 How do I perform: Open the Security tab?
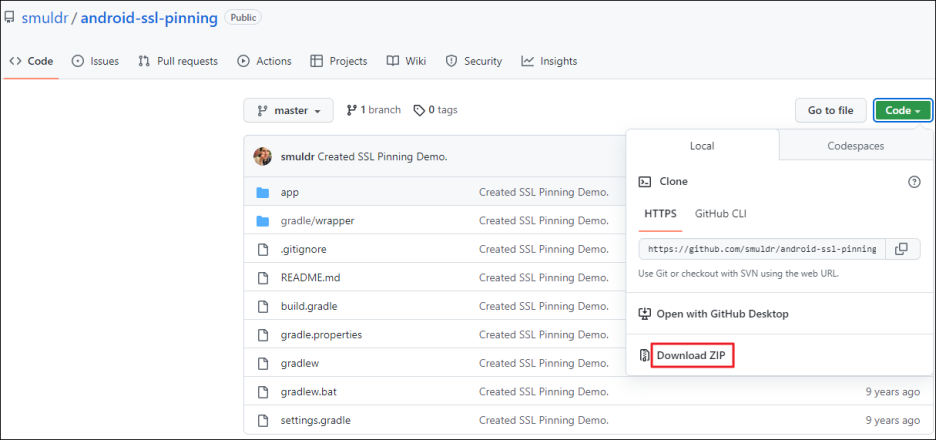[474, 61]
